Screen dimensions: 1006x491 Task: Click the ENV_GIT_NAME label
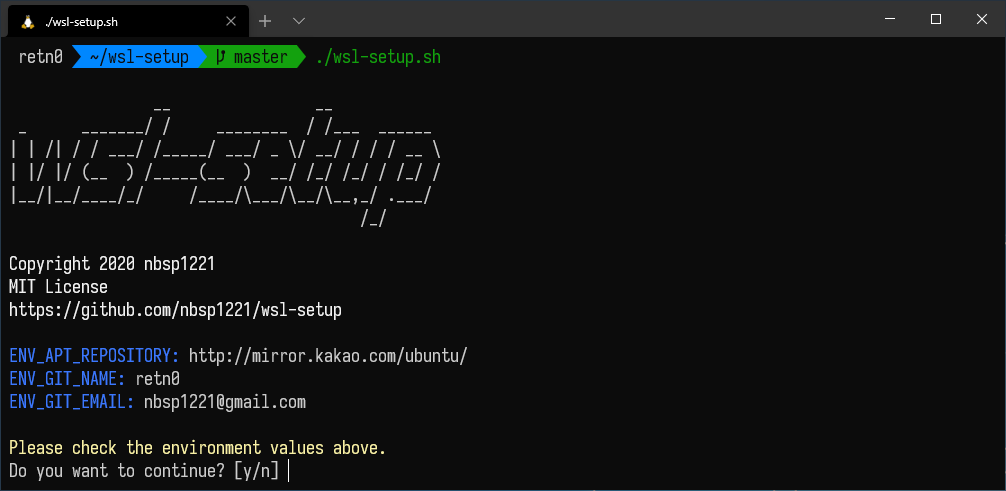(x=67, y=379)
